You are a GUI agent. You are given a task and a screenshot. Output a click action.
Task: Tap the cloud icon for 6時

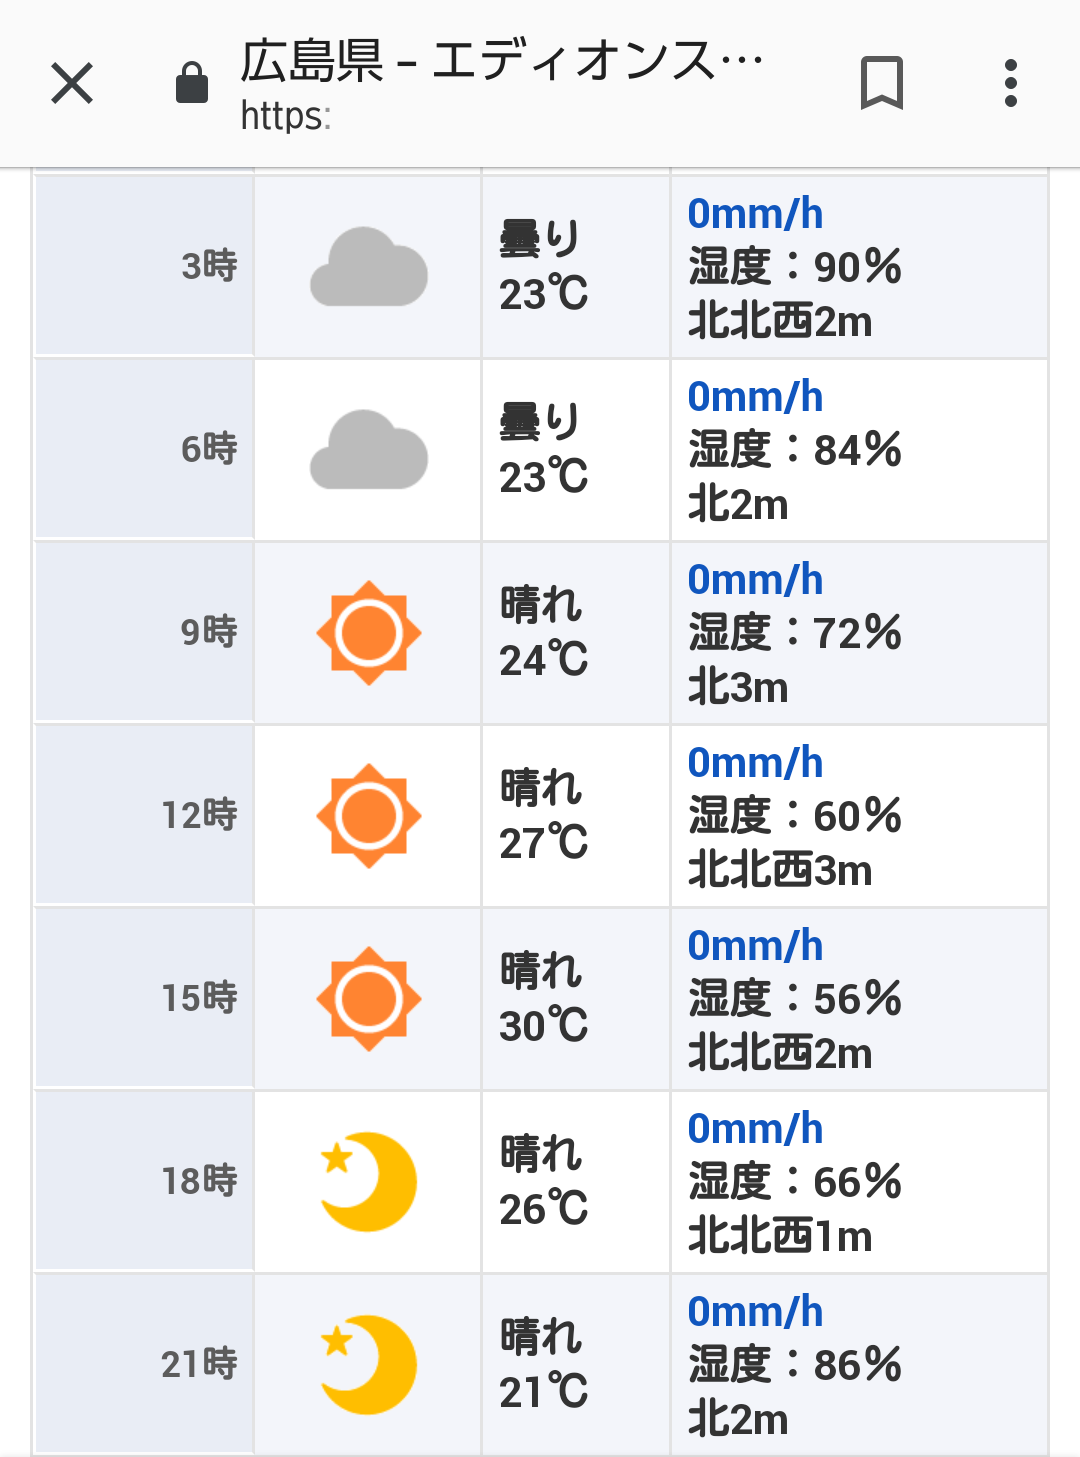368,450
